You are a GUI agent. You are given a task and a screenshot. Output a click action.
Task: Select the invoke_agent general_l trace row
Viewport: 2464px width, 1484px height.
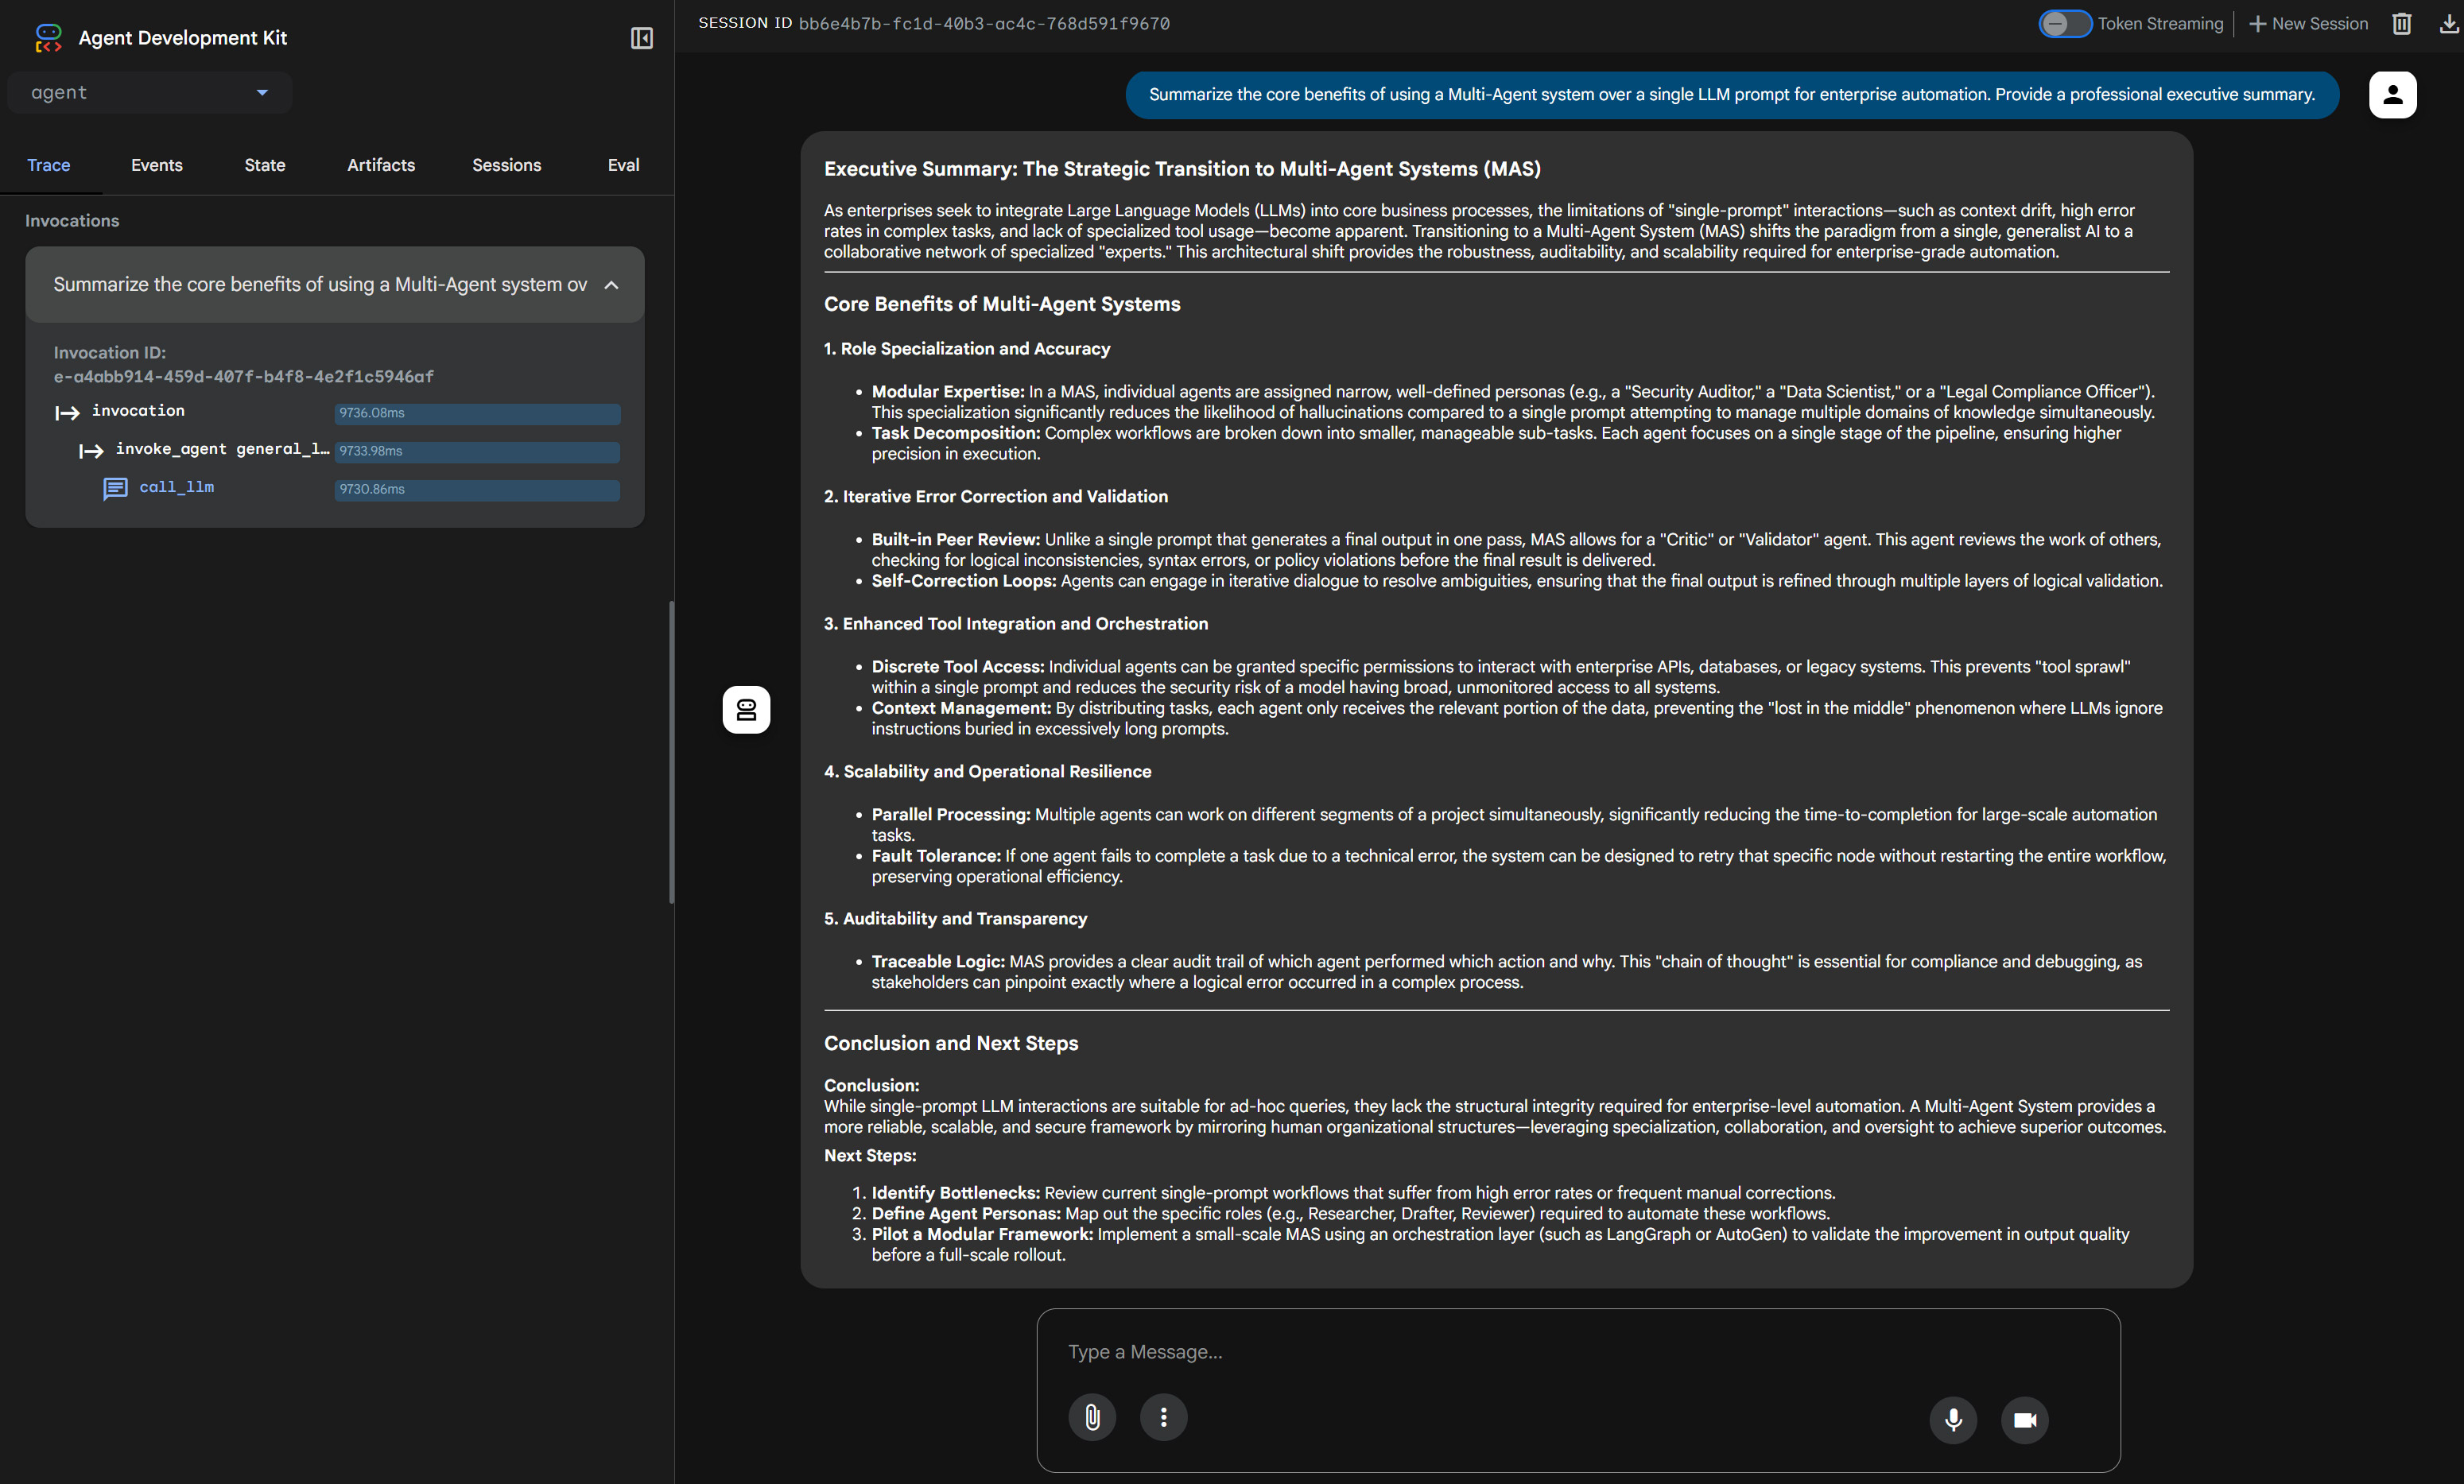tap(222, 449)
